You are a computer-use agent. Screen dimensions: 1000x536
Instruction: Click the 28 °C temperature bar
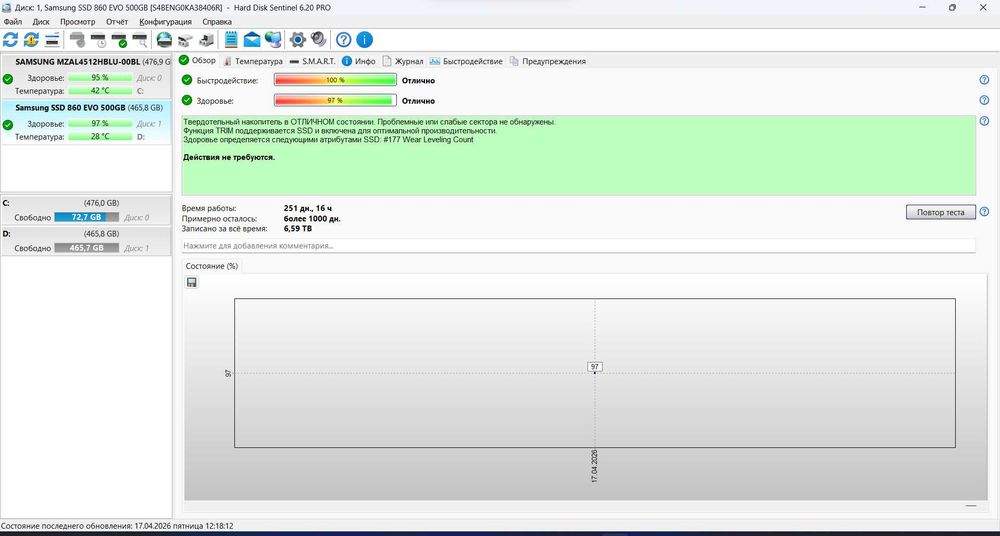click(99, 137)
